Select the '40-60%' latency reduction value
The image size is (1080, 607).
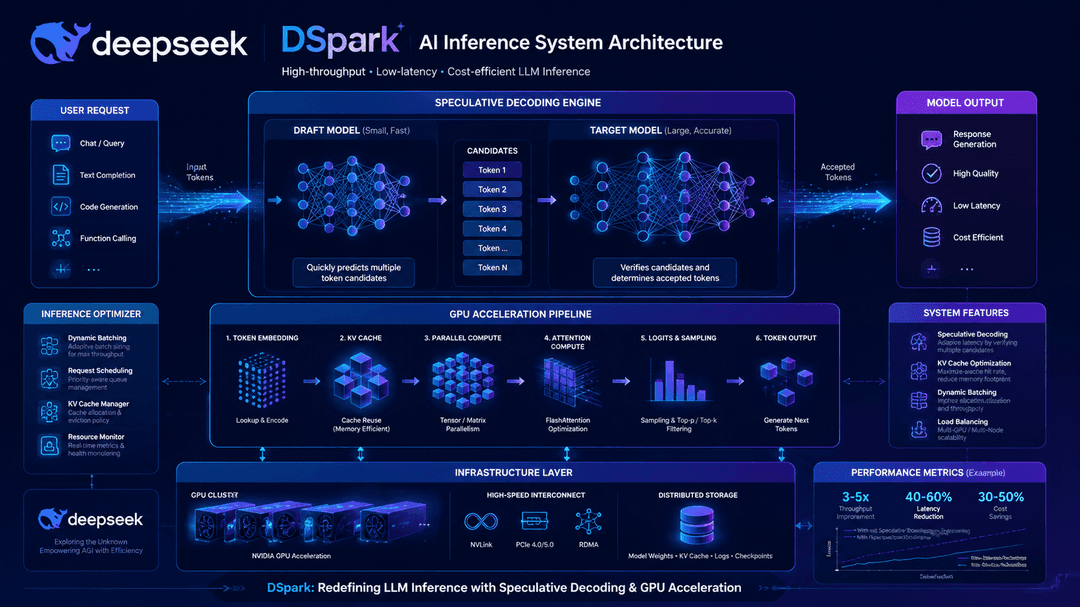click(928, 497)
